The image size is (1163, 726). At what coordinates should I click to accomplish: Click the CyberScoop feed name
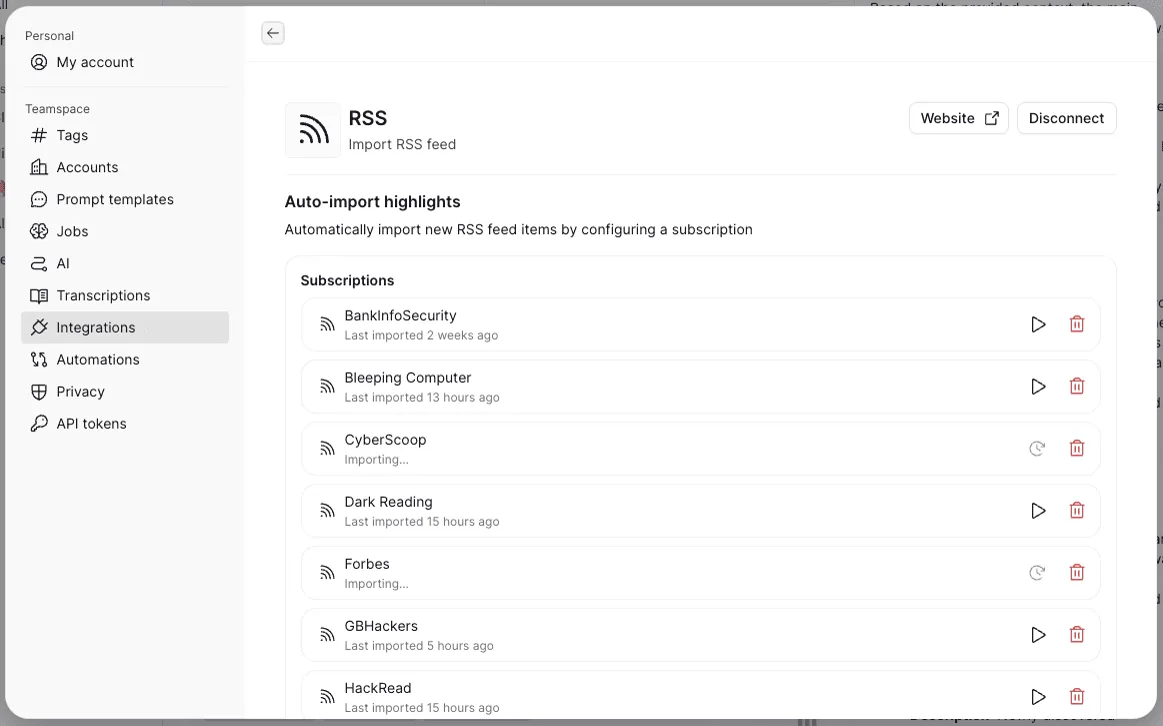coord(385,440)
